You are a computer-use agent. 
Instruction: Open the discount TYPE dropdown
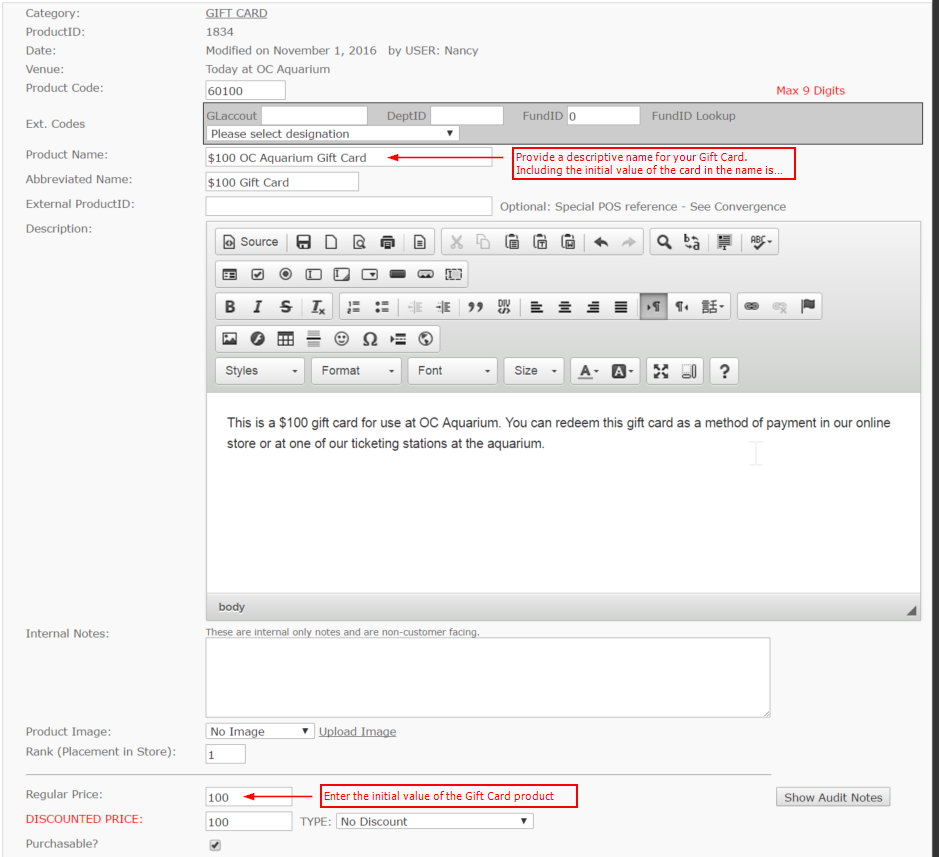pyautogui.click(x=435, y=822)
